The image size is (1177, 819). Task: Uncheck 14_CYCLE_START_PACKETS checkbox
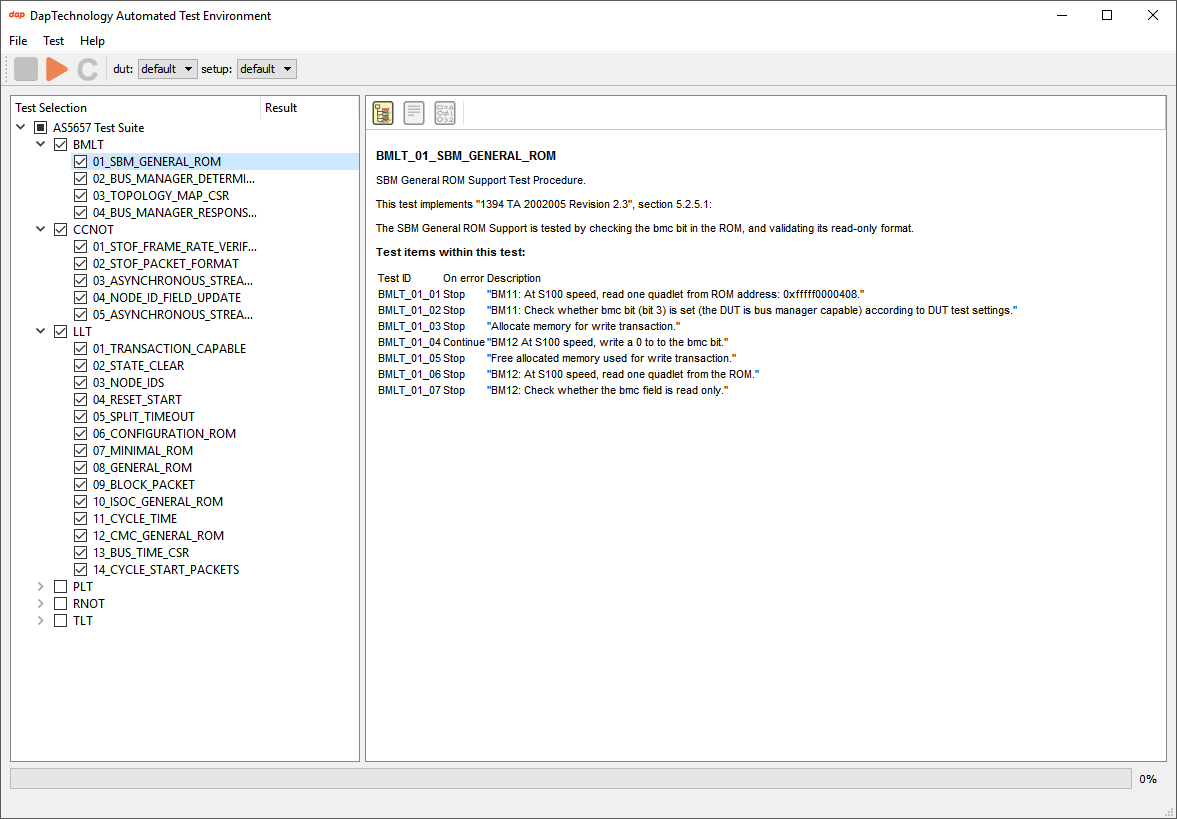point(80,570)
